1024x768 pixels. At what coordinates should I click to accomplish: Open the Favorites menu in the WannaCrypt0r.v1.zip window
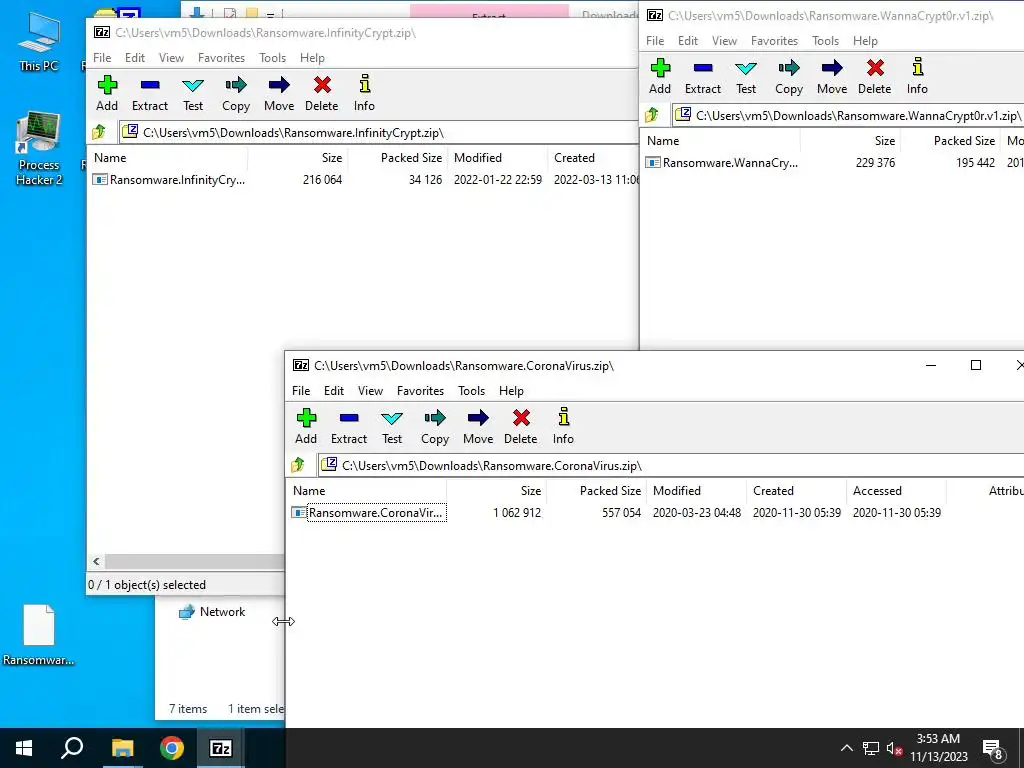pyautogui.click(x=775, y=40)
